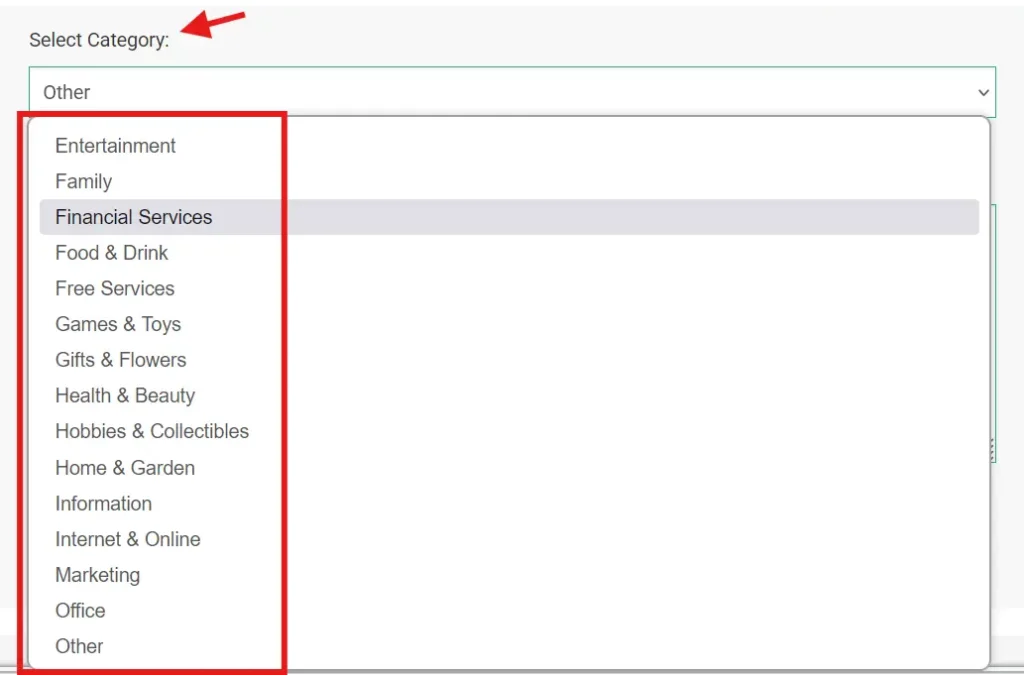
Task: Choose Other at the bottom of the list
Action: [509, 646]
